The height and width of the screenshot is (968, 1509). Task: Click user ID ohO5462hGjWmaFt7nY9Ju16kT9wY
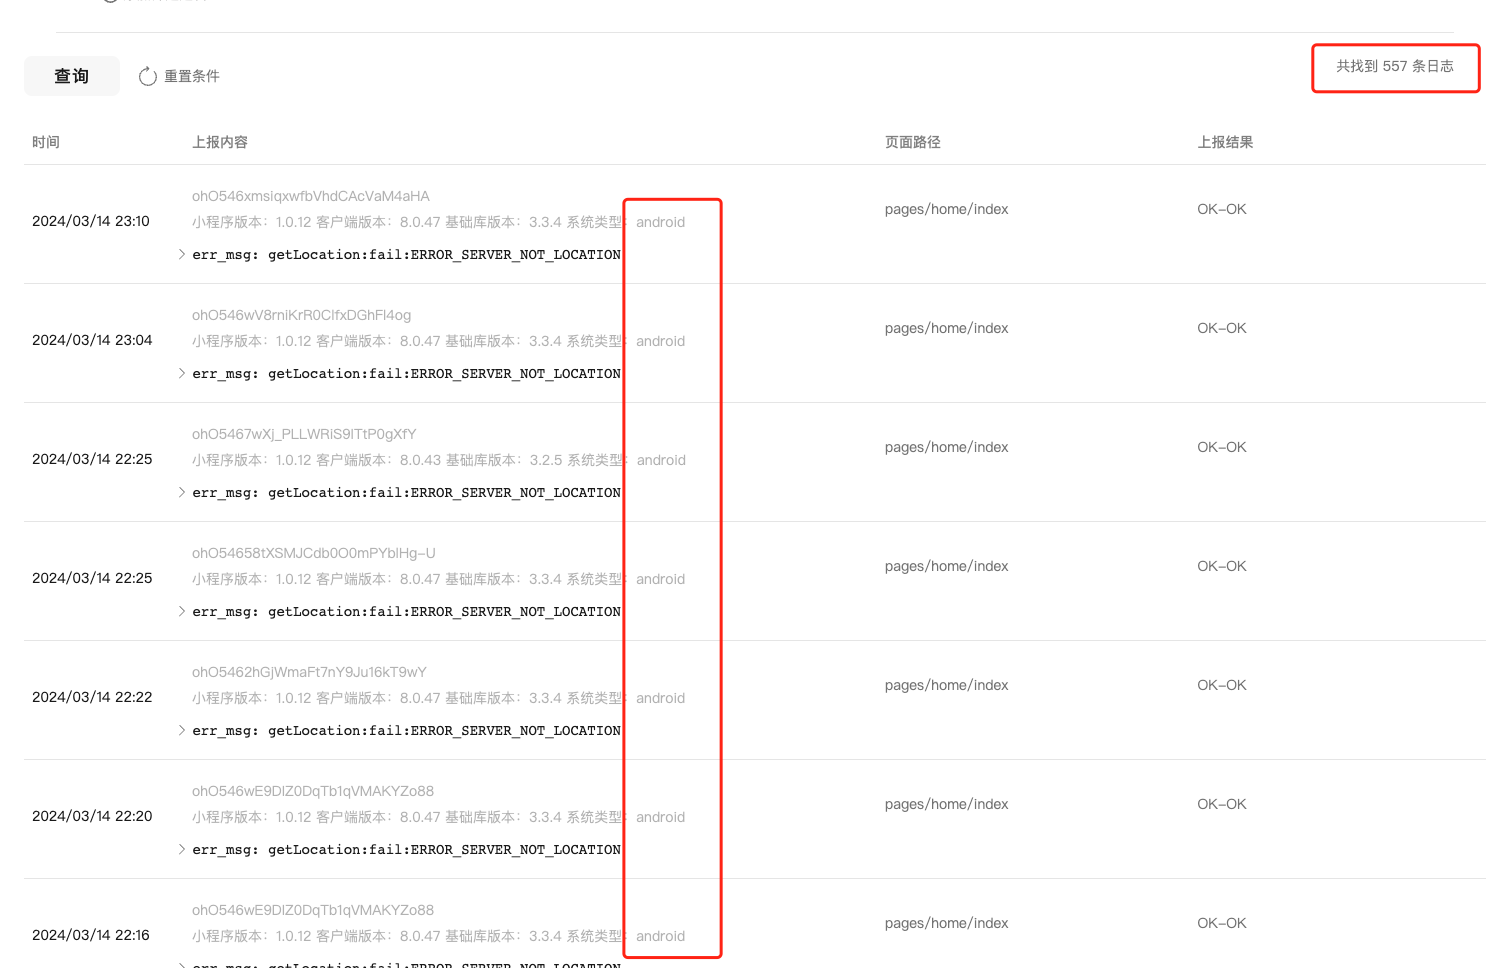point(309,672)
